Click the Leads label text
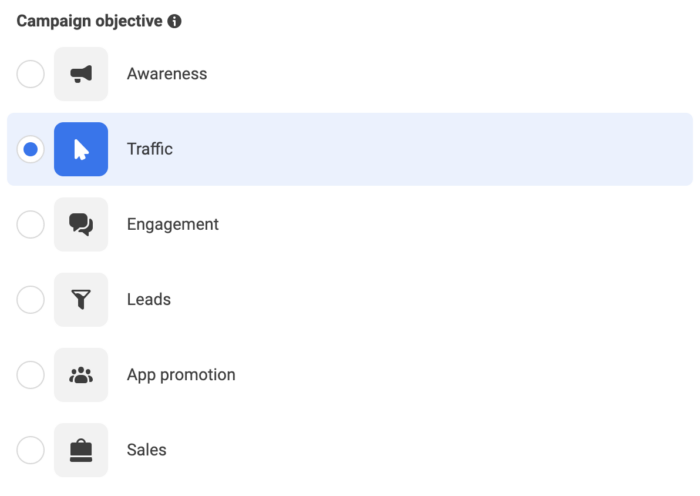The width and height of the screenshot is (700, 496). click(149, 300)
